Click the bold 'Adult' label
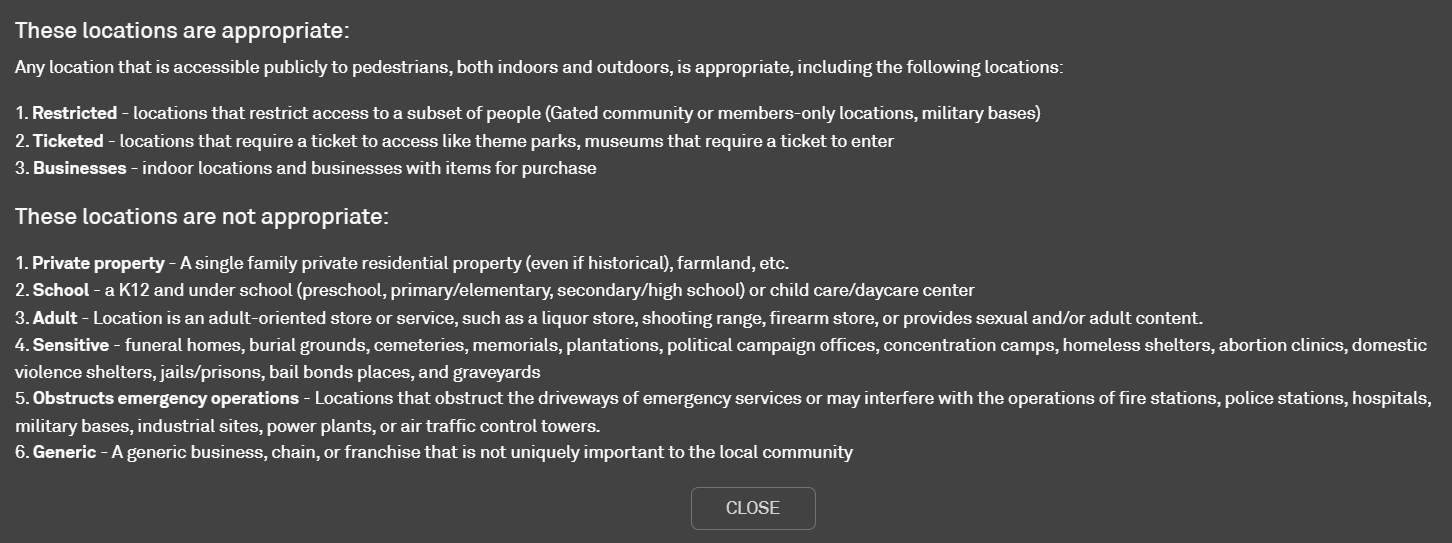 55,318
